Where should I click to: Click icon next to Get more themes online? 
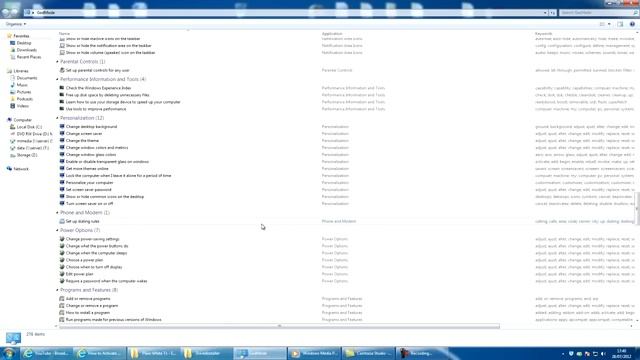(x=62, y=168)
